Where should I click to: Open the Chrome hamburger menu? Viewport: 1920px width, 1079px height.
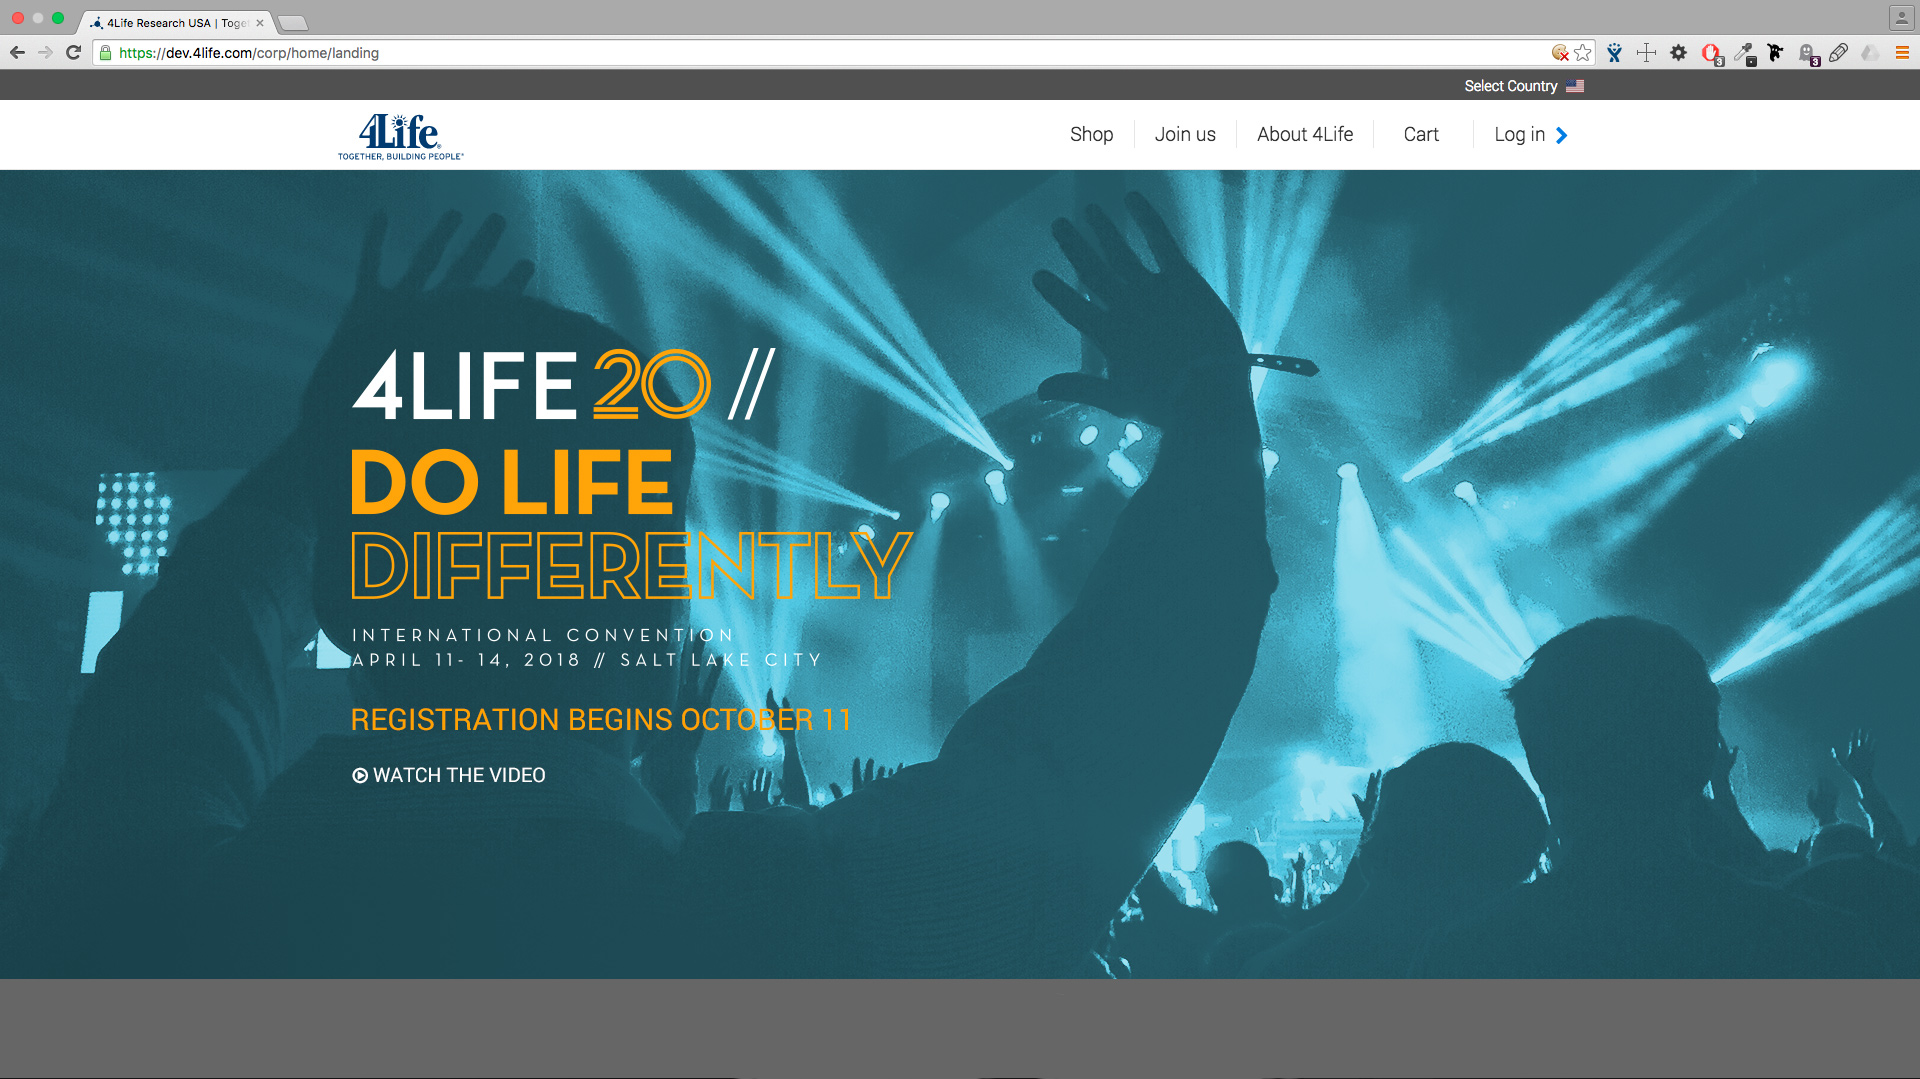1902,53
